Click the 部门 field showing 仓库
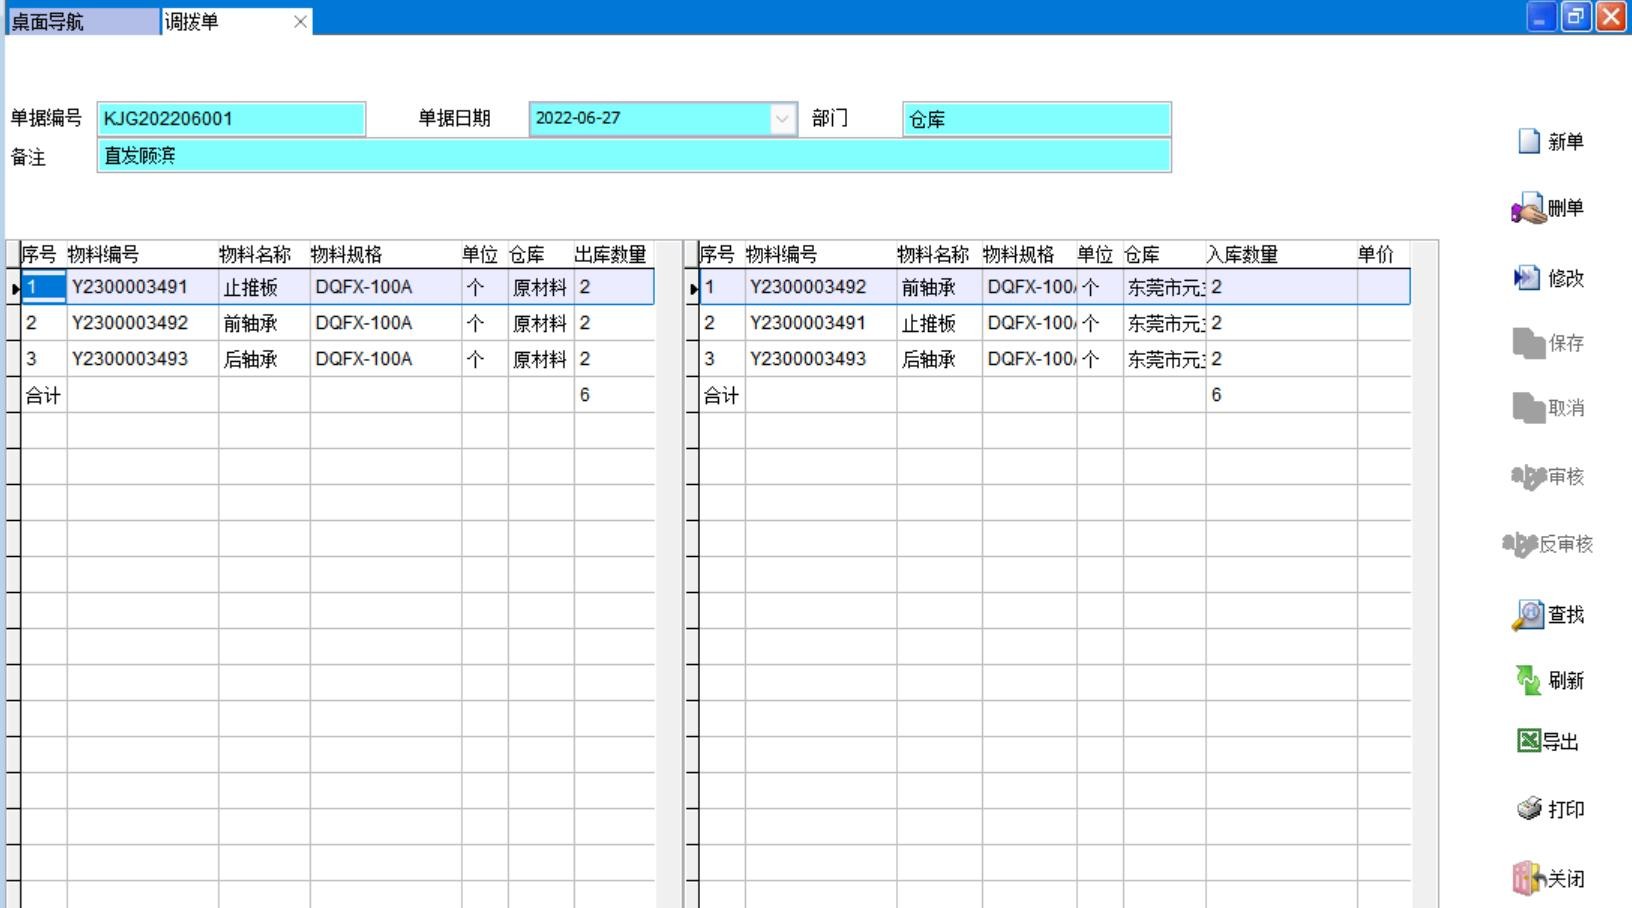This screenshot has width=1632, height=908. (x=1036, y=119)
